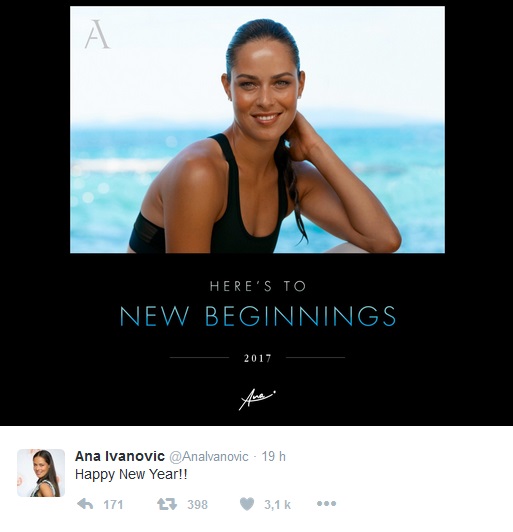View the 3,1 k likes count
Viewport: 513px width, 532px height.
pos(278,505)
